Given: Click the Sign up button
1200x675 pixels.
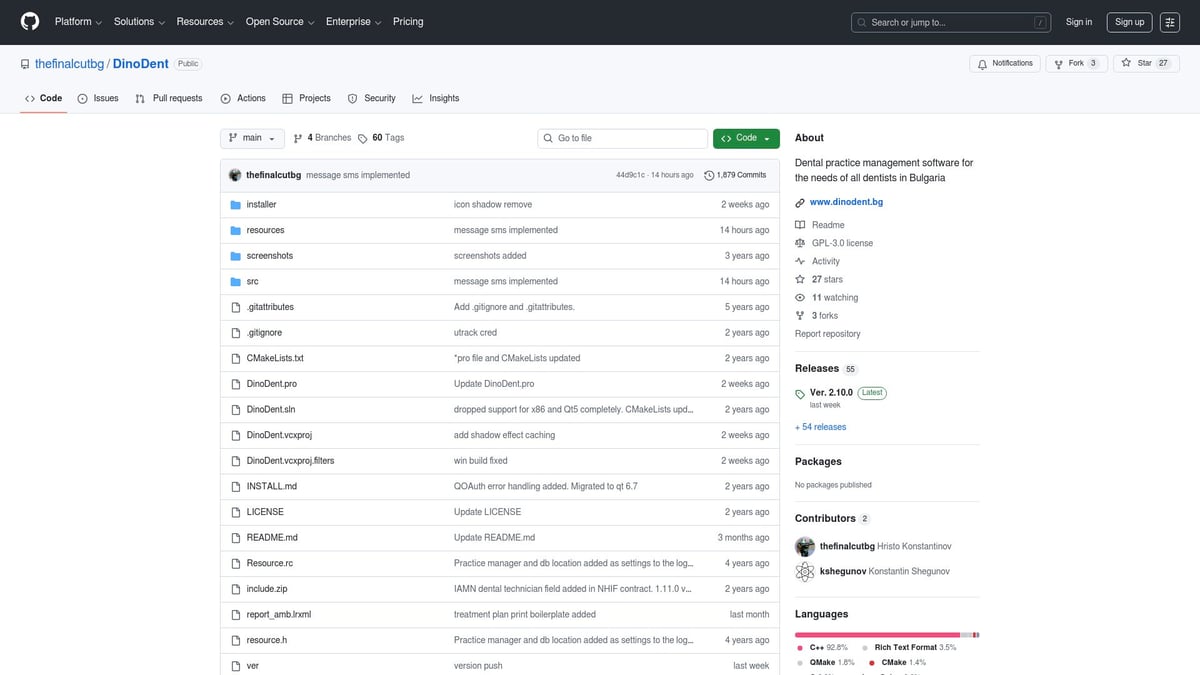Looking at the screenshot, I should click(1129, 22).
